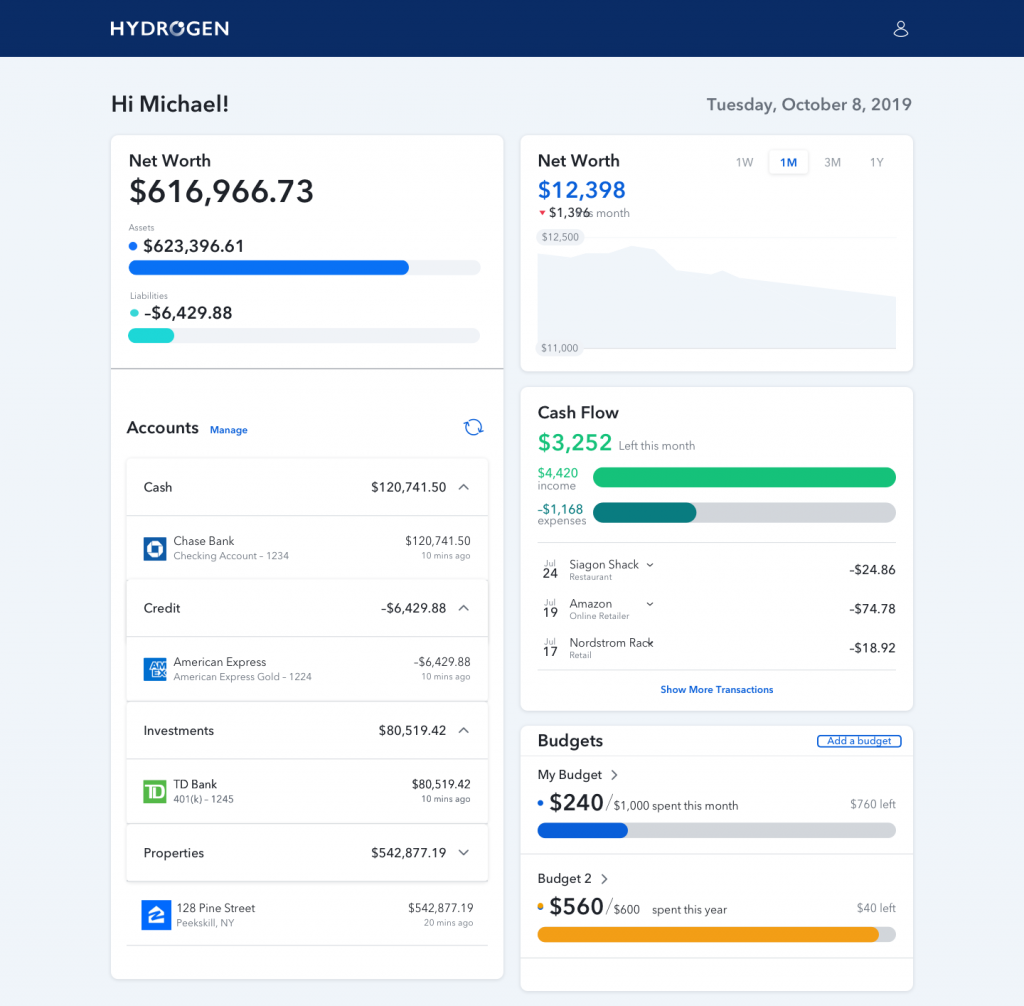Screen dimensions: 1024x1006
Task: Expand the Properties accounts section
Action: pos(463,853)
